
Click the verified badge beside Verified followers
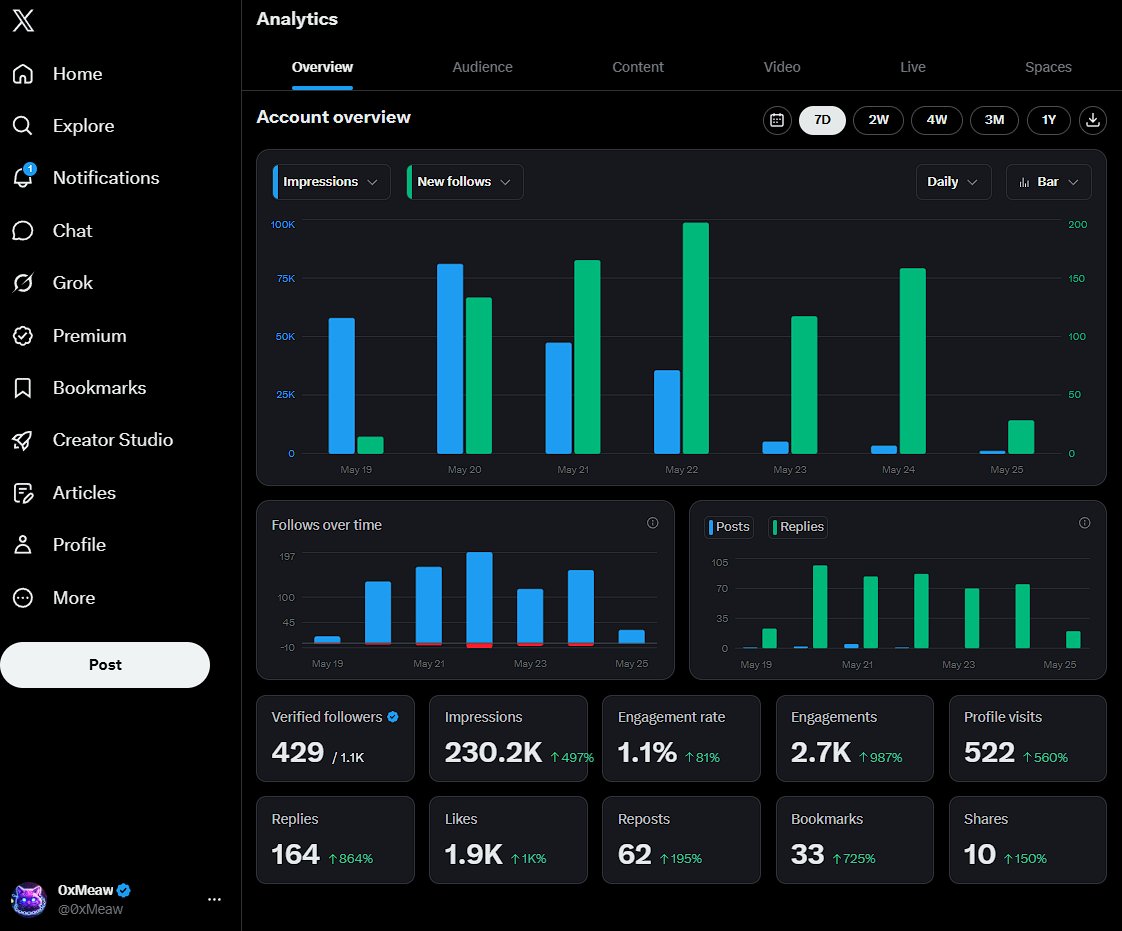pyautogui.click(x=393, y=716)
